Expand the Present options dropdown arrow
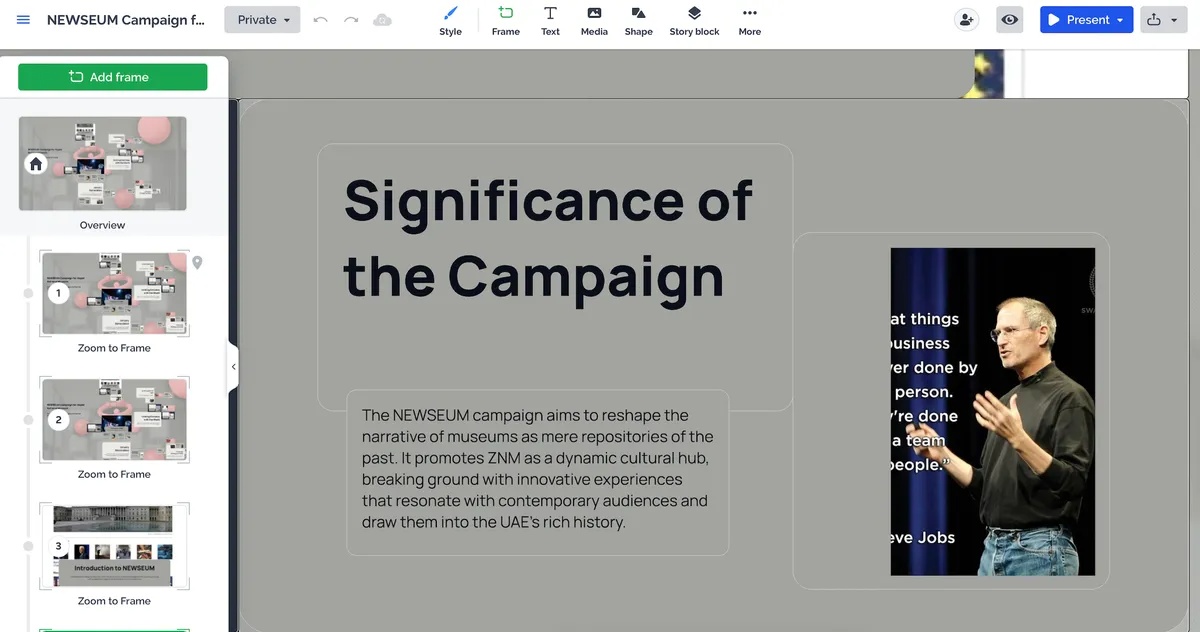The height and width of the screenshot is (632, 1200). pos(1118,19)
